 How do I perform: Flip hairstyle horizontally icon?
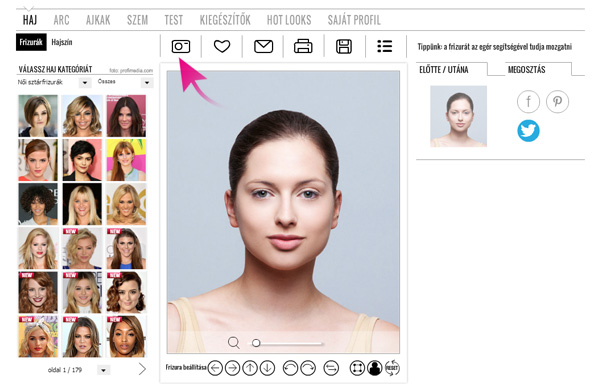331,368
